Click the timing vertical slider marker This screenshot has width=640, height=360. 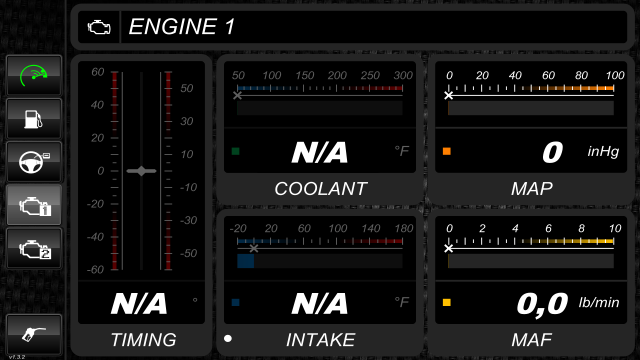141,171
